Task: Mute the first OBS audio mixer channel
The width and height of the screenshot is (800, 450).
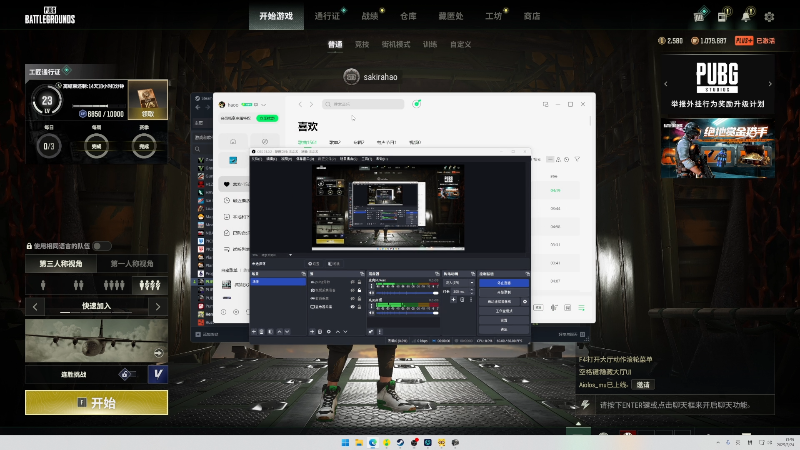Action: tap(371, 293)
